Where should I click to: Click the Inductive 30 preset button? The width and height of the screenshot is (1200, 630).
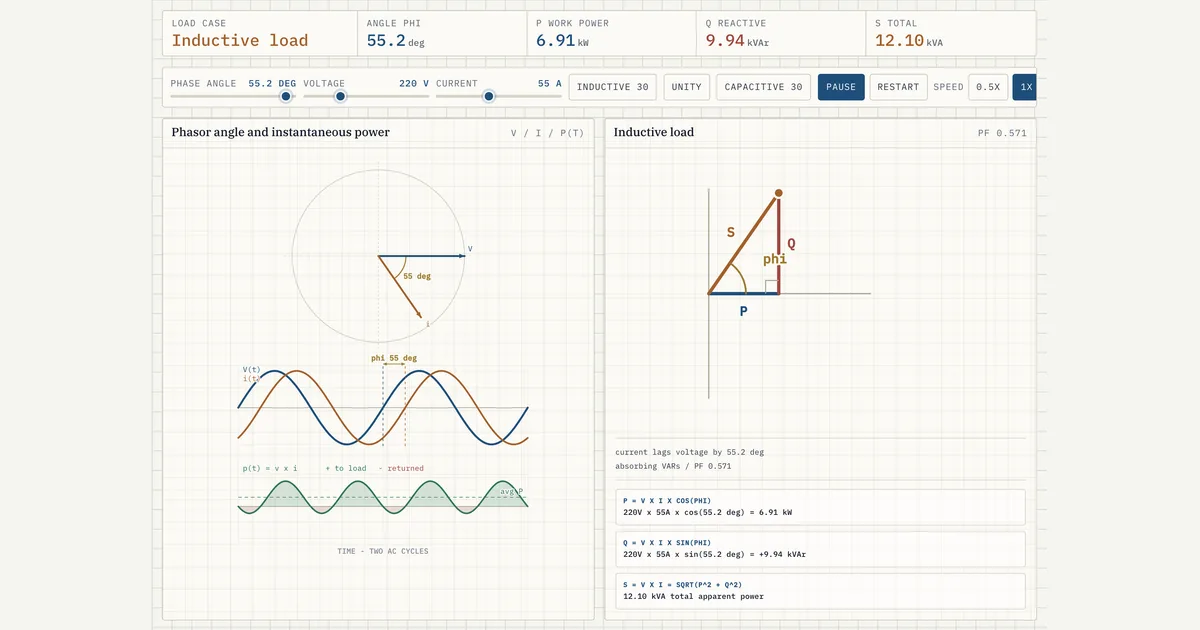(613, 87)
